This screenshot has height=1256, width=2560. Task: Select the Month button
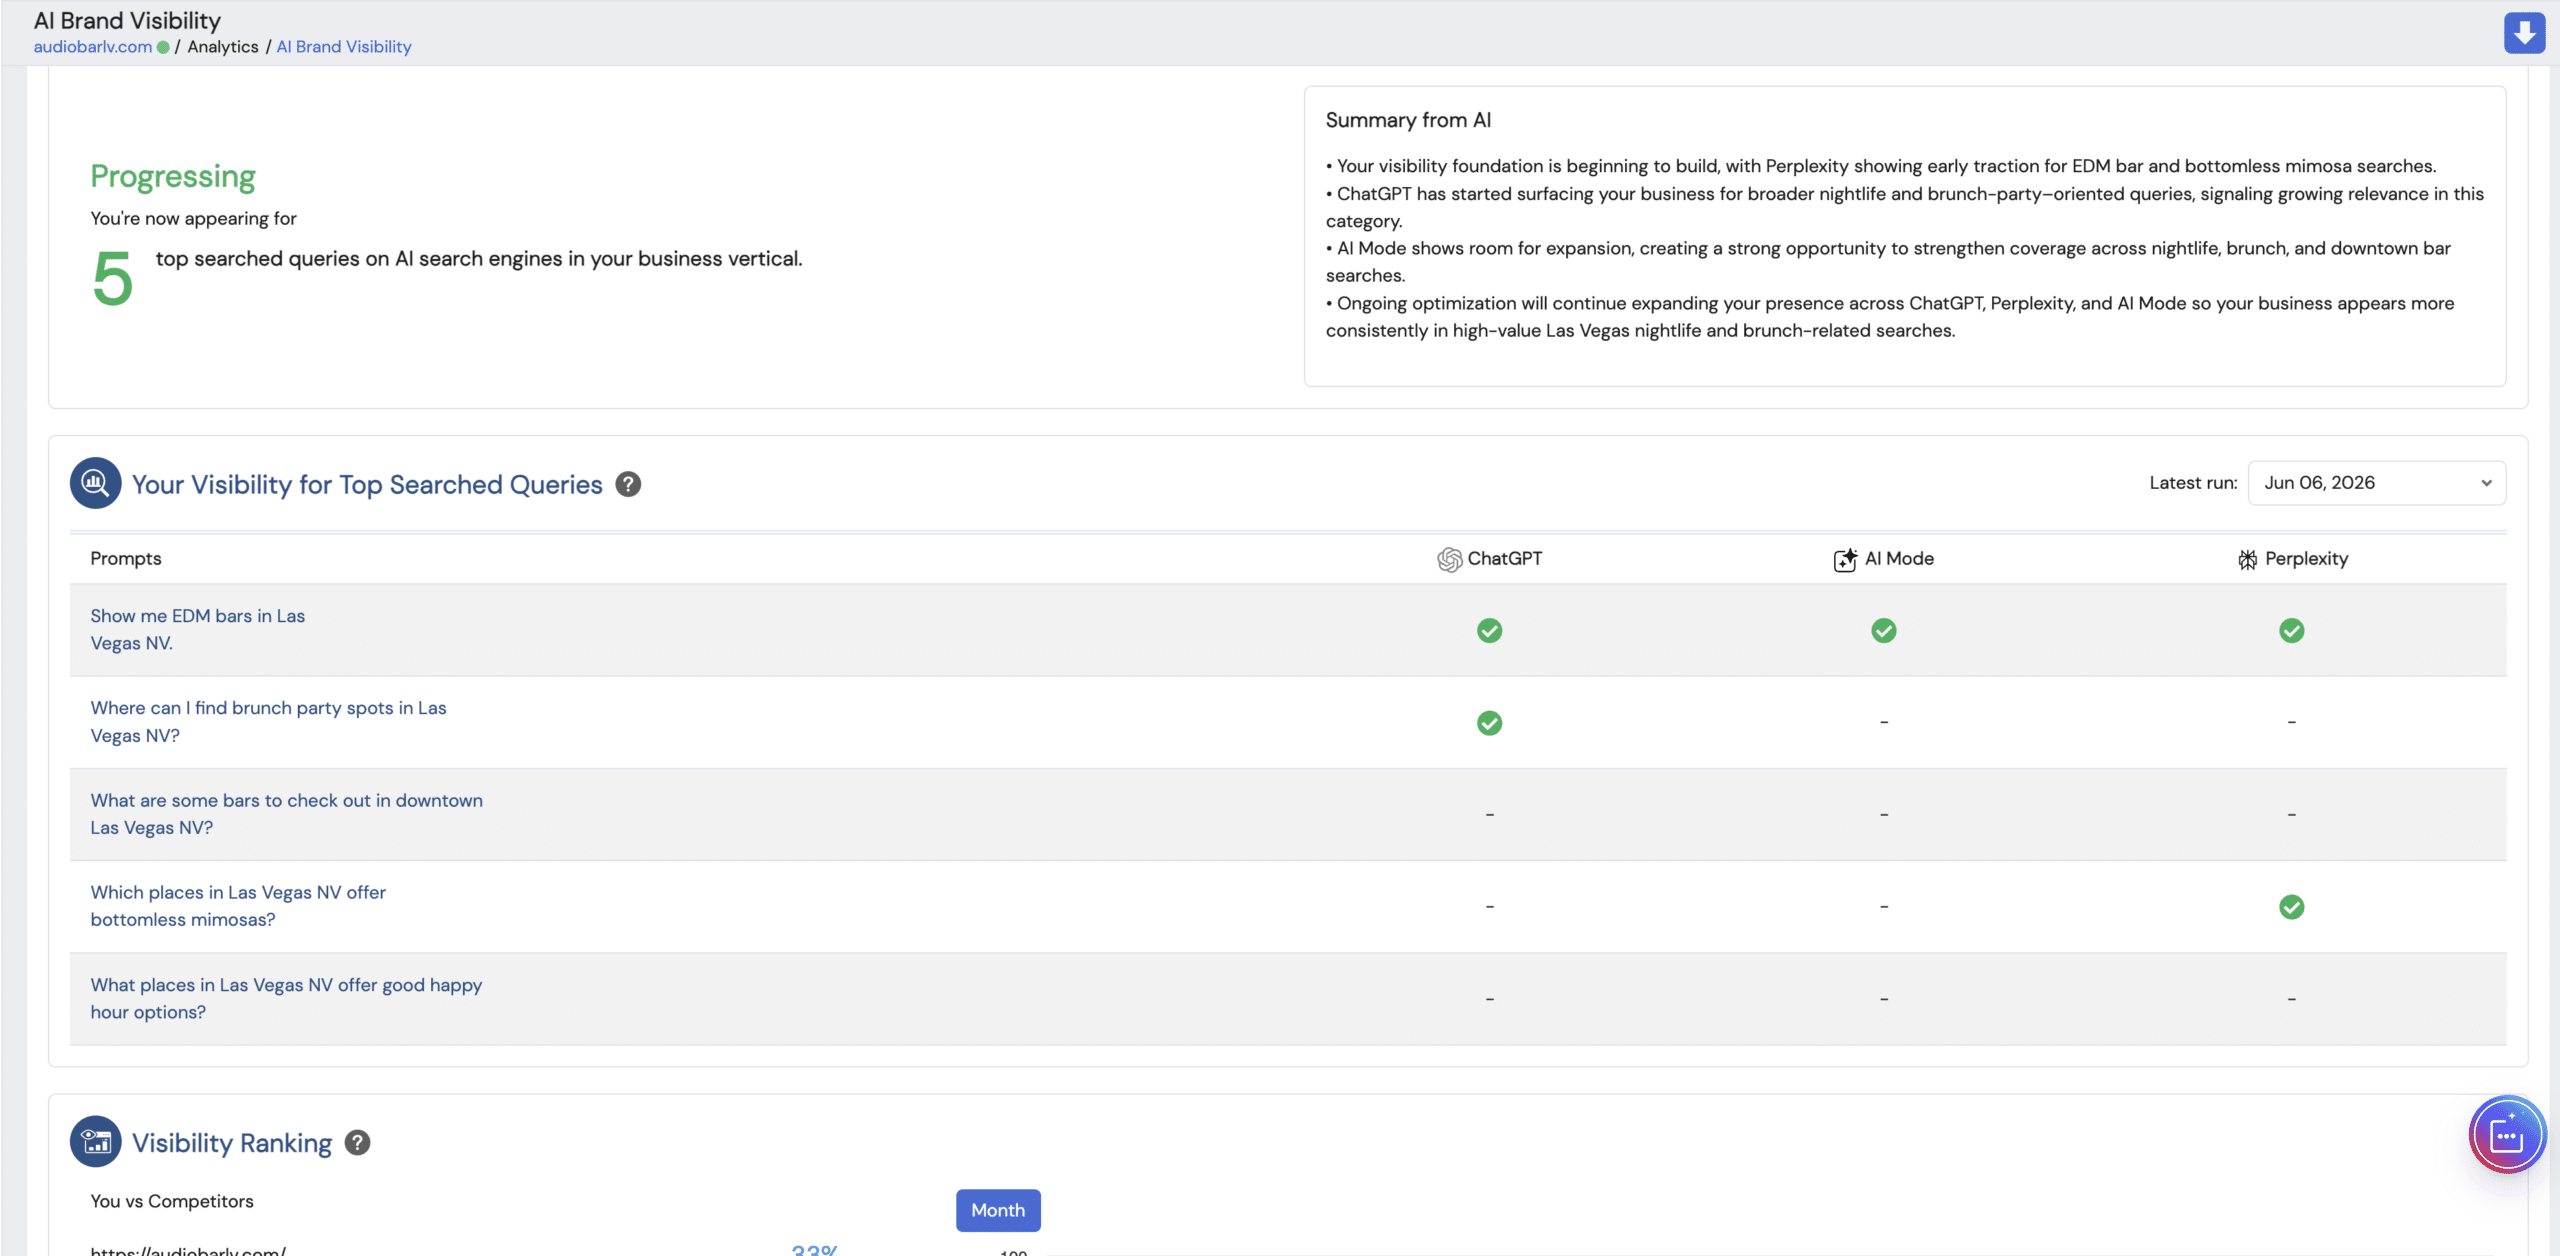point(998,1210)
